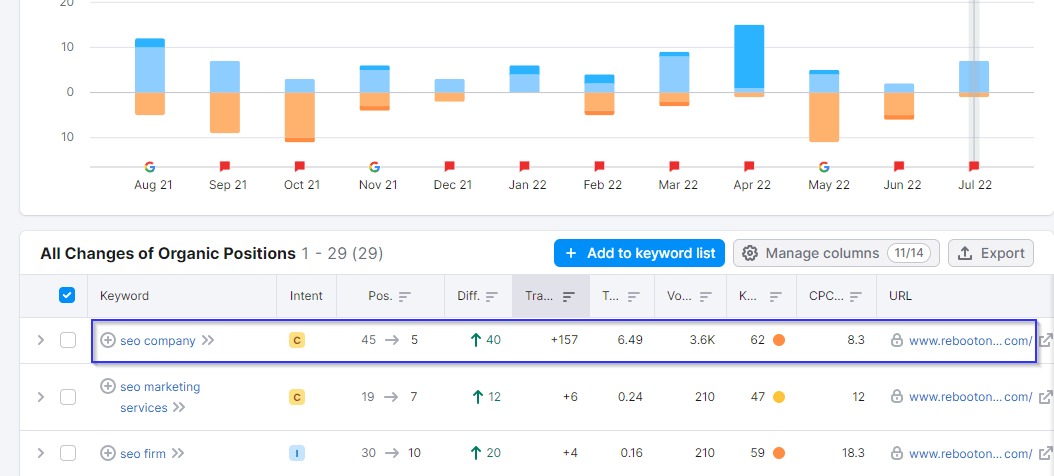The image size is (1054, 476).
Task: Click the Google update icon under Aug 21
Action: coord(149,167)
